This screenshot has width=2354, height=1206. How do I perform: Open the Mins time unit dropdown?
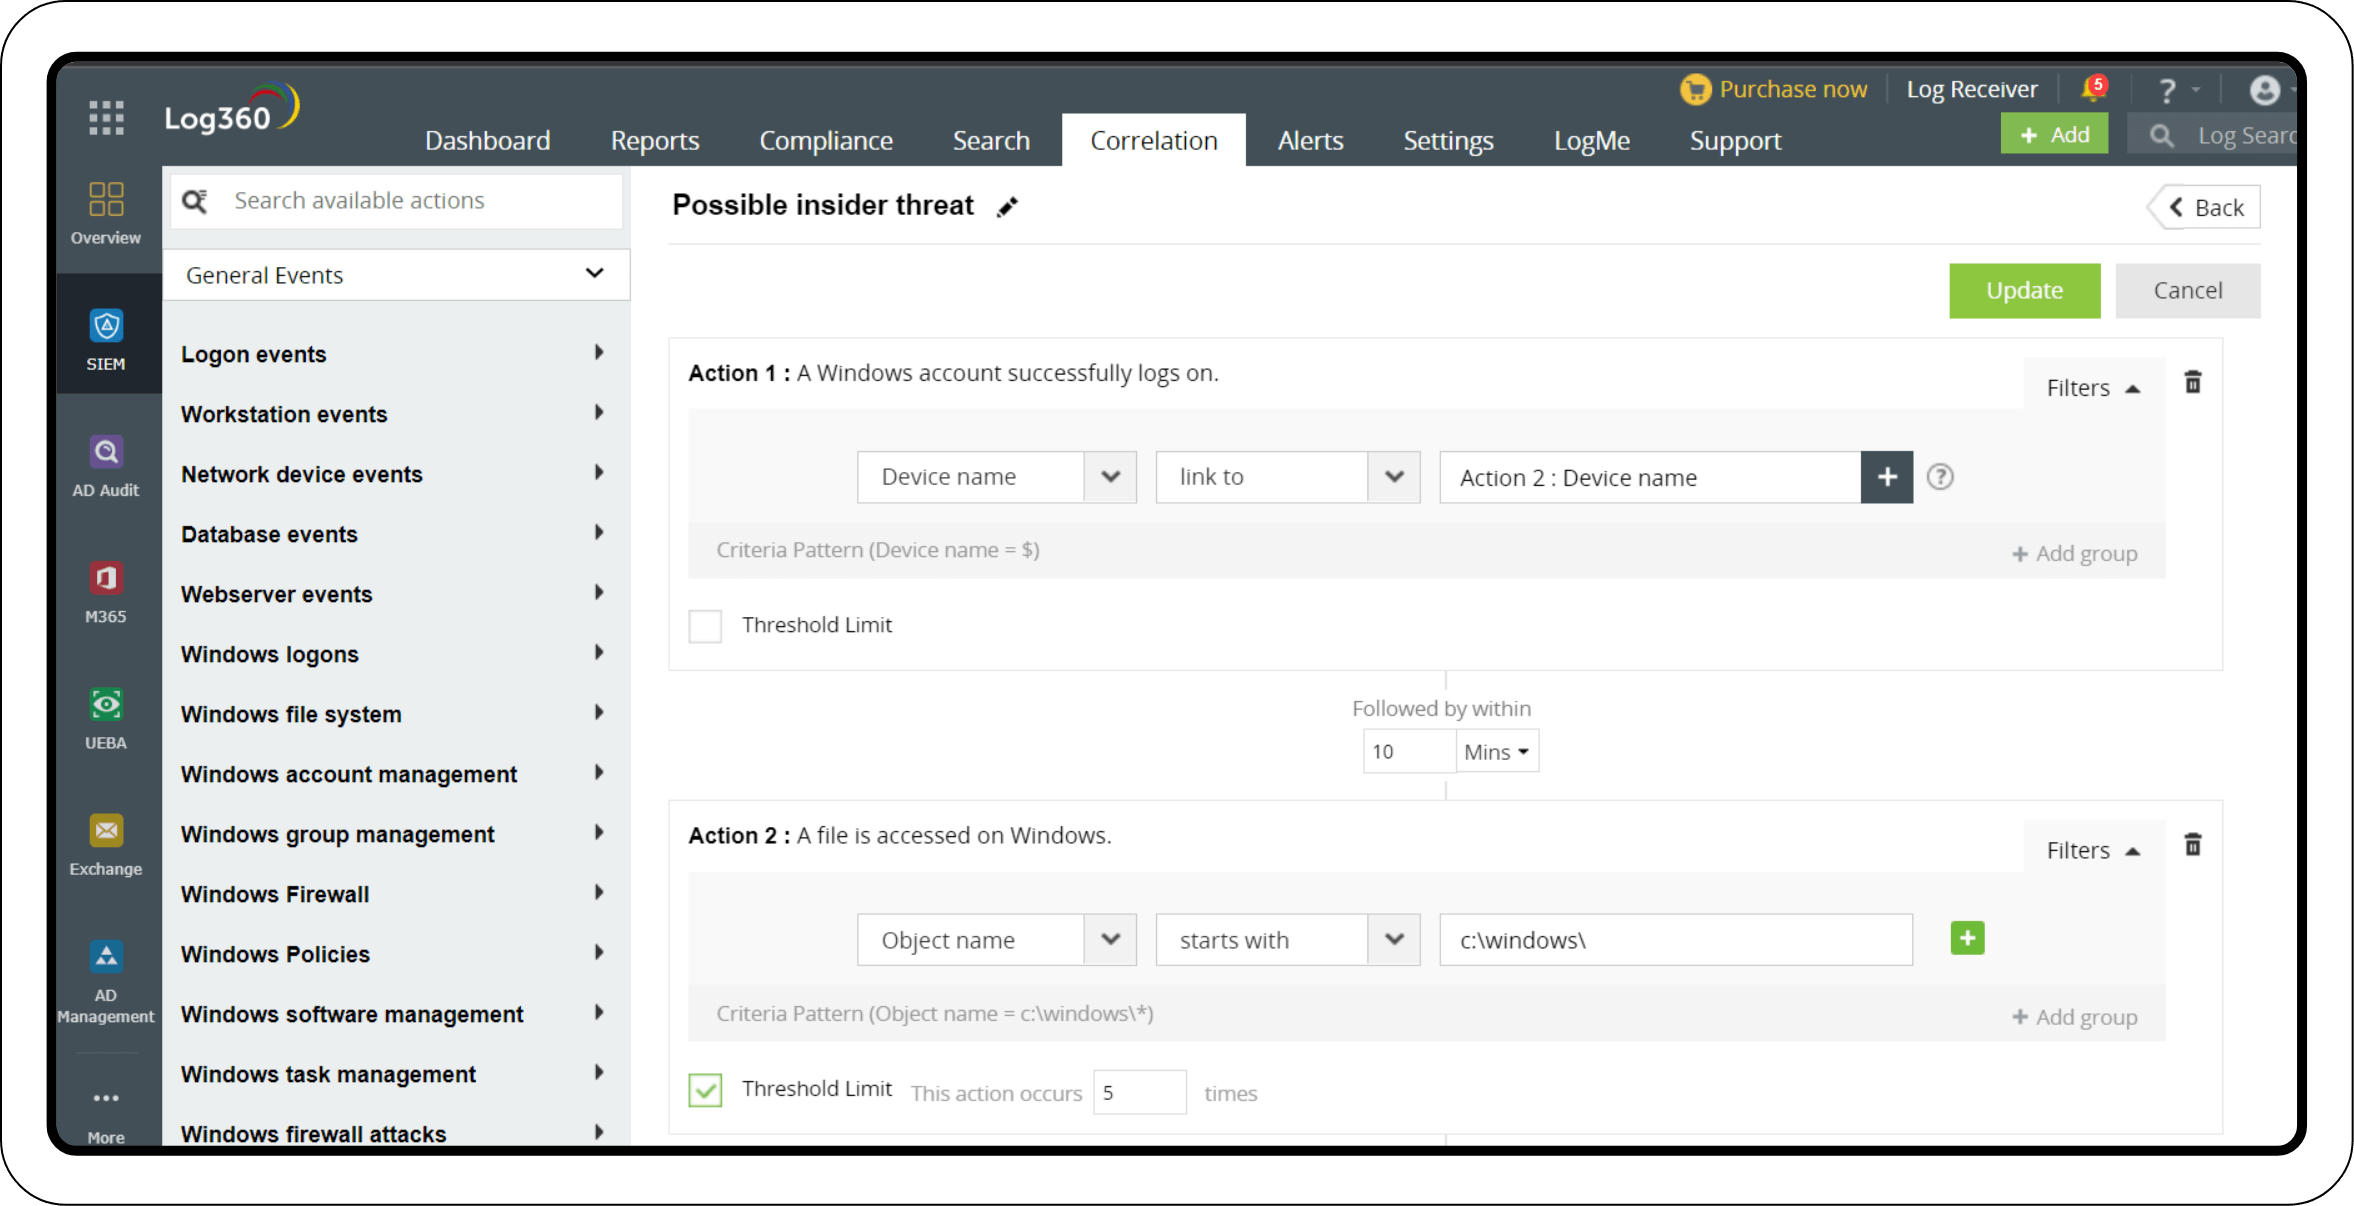click(1496, 752)
